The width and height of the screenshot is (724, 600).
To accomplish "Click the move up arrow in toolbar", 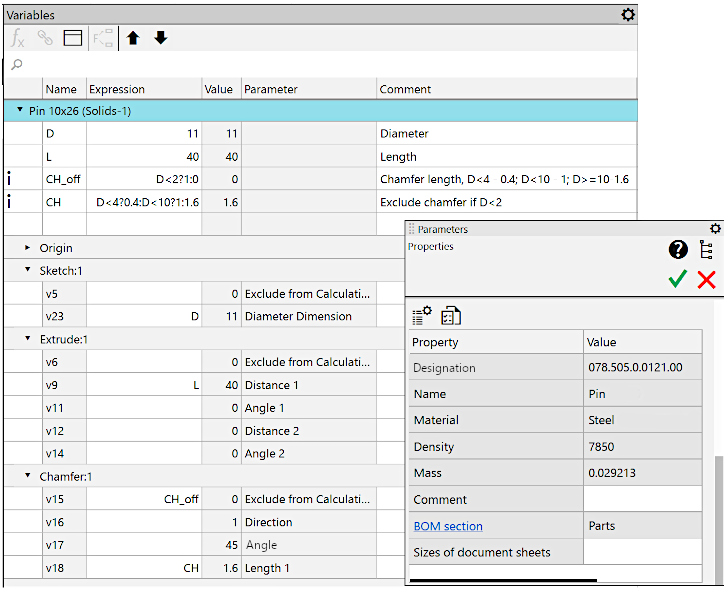I will (x=133, y=39).
